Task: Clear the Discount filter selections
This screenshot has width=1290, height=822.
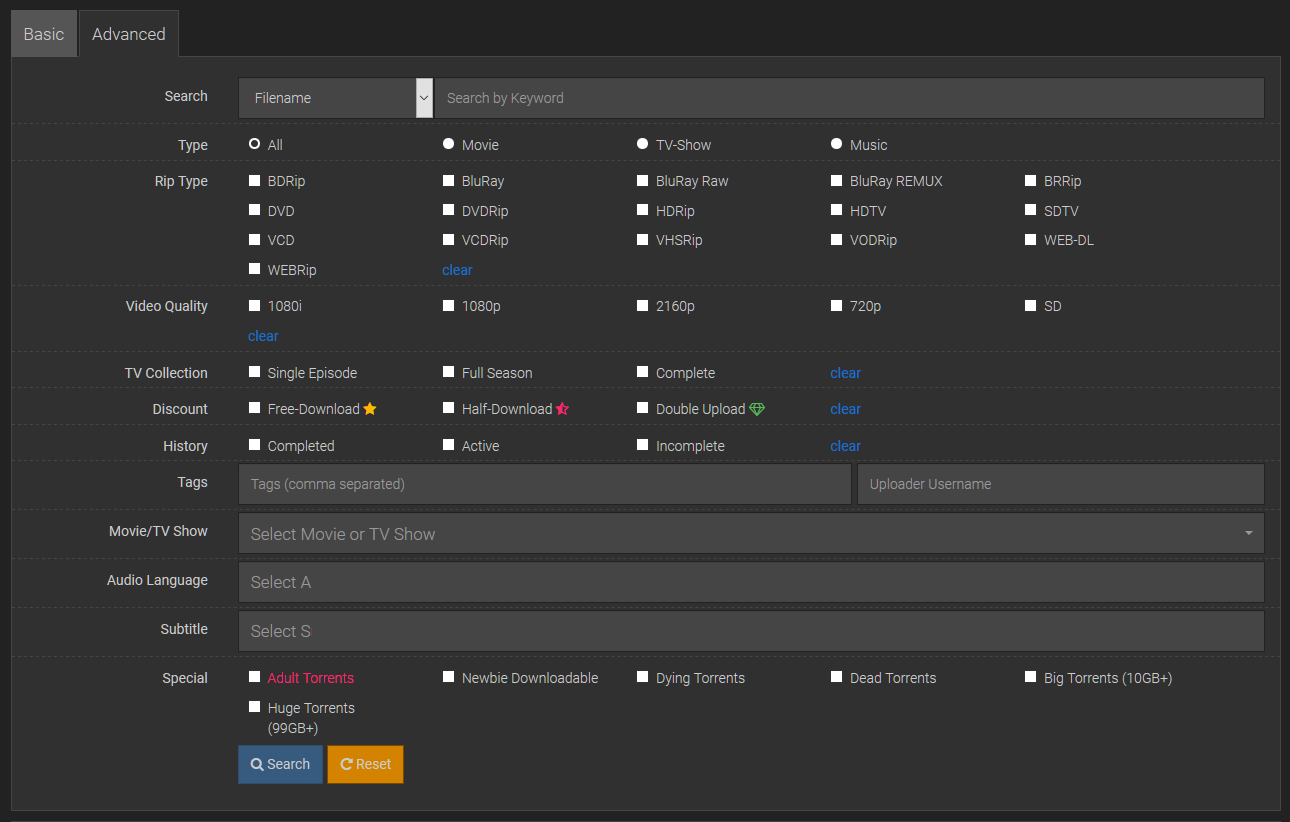Action: 845,408
